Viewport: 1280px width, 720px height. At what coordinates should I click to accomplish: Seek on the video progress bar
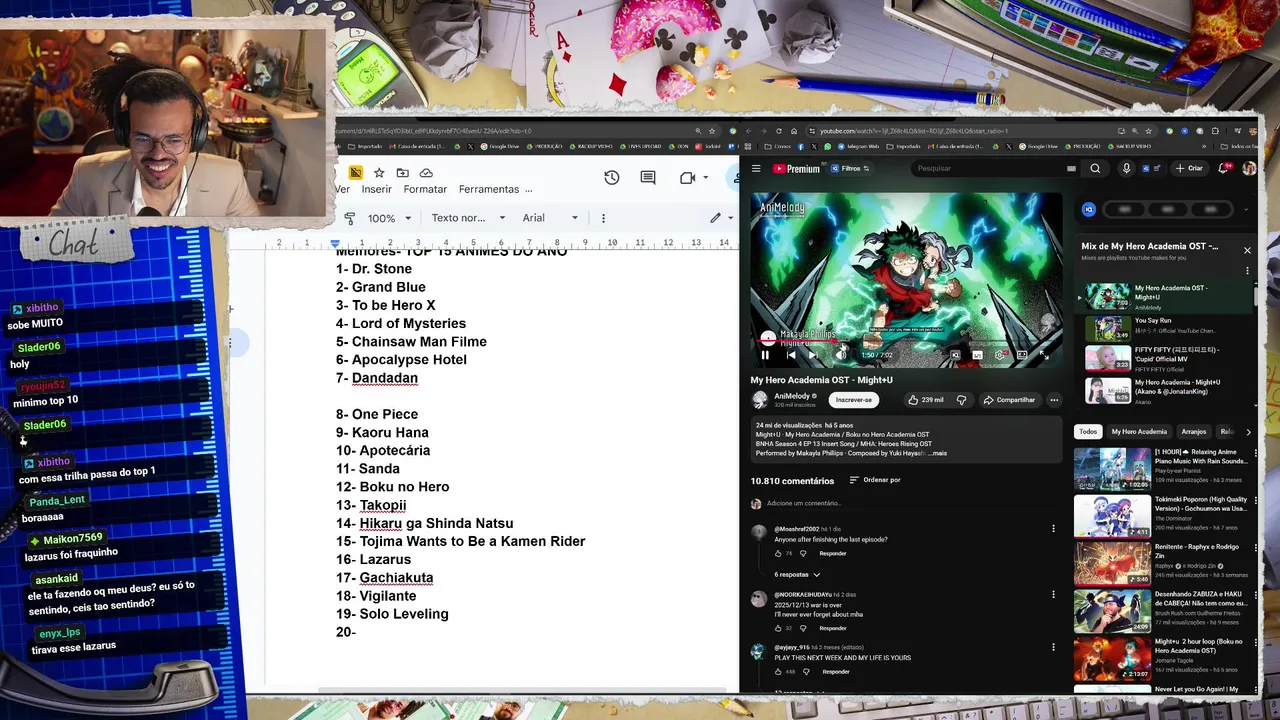tap(905, 341)
